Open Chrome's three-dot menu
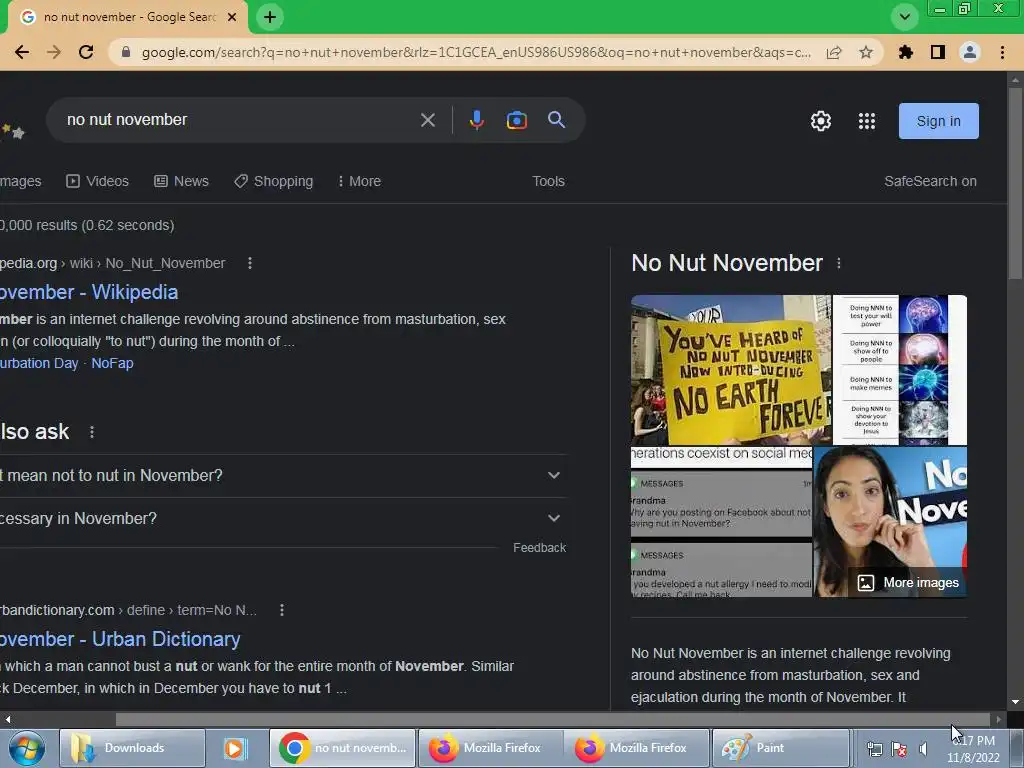The image size is (1024, 768). click(1002, 52)
